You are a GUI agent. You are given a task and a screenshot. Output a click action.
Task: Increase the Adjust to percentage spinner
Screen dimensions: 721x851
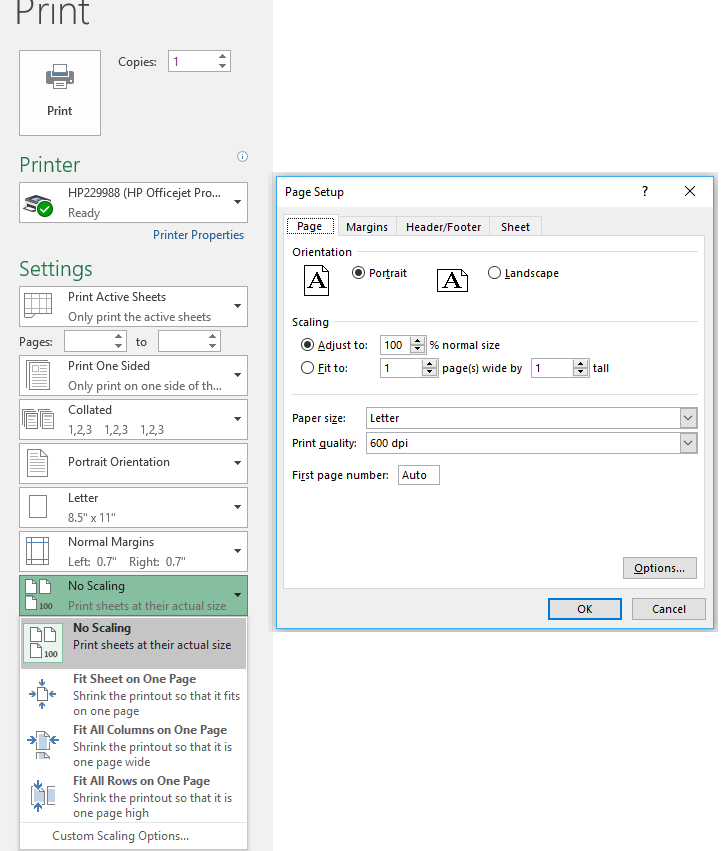coord(419,340)
